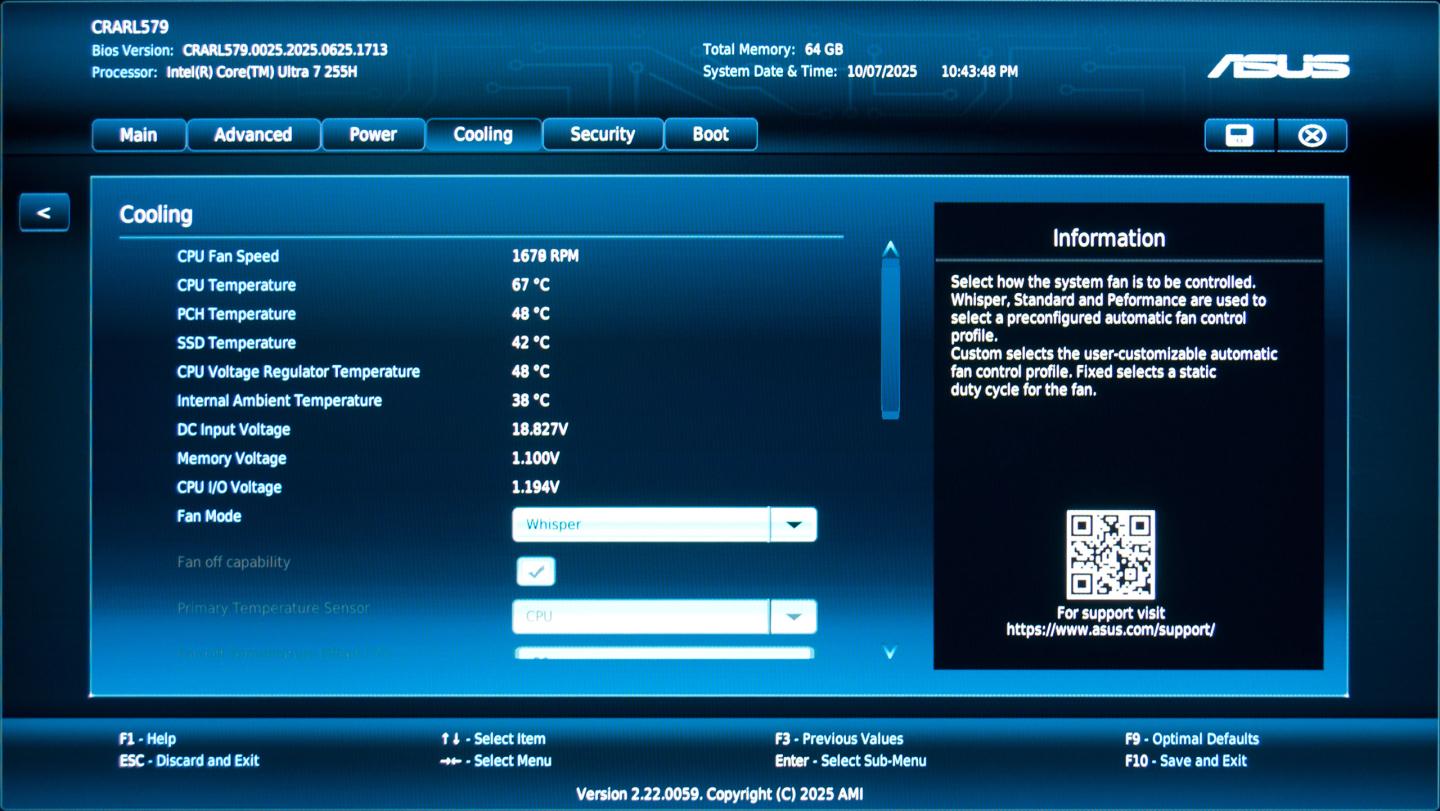The width and height of the screenshot is (1440, 811).
Task: Click the CPU Voltage Regulator Temperature value
Action: pos(531,372)
